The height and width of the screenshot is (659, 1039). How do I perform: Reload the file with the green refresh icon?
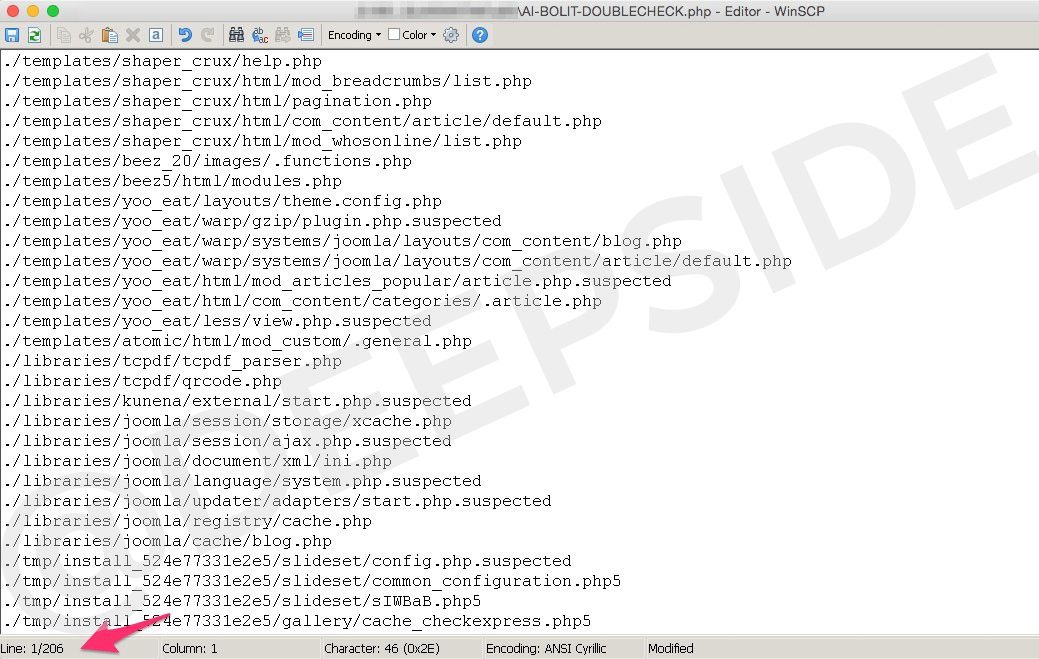coord(34,35)
